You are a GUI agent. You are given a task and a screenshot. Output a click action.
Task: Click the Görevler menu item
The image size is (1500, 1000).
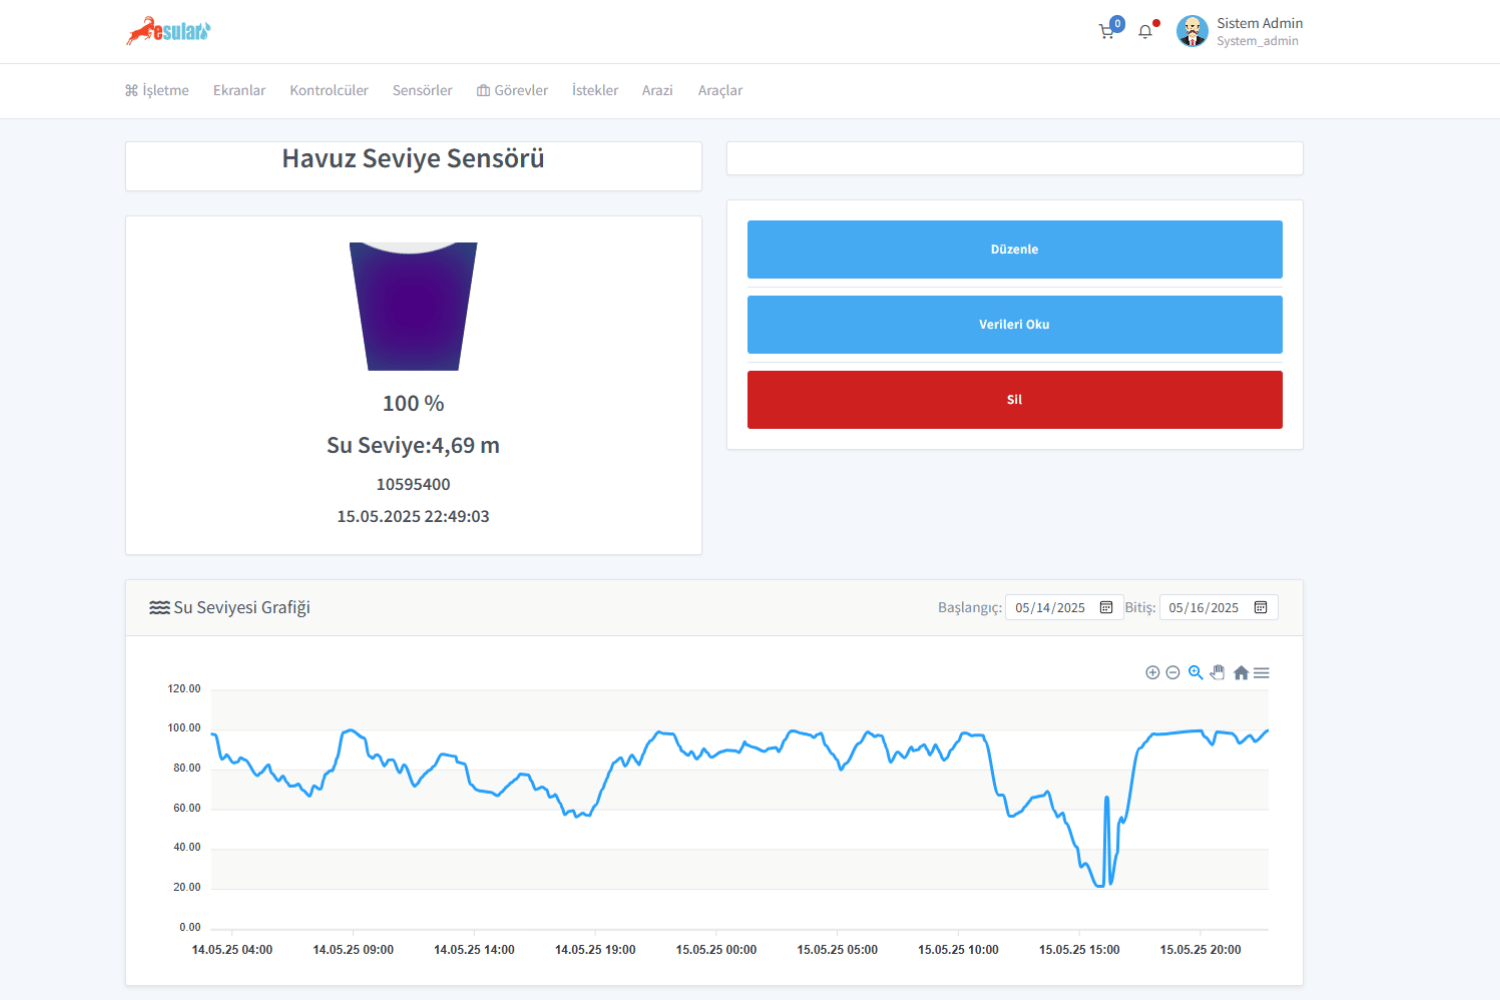pos(513,90)
